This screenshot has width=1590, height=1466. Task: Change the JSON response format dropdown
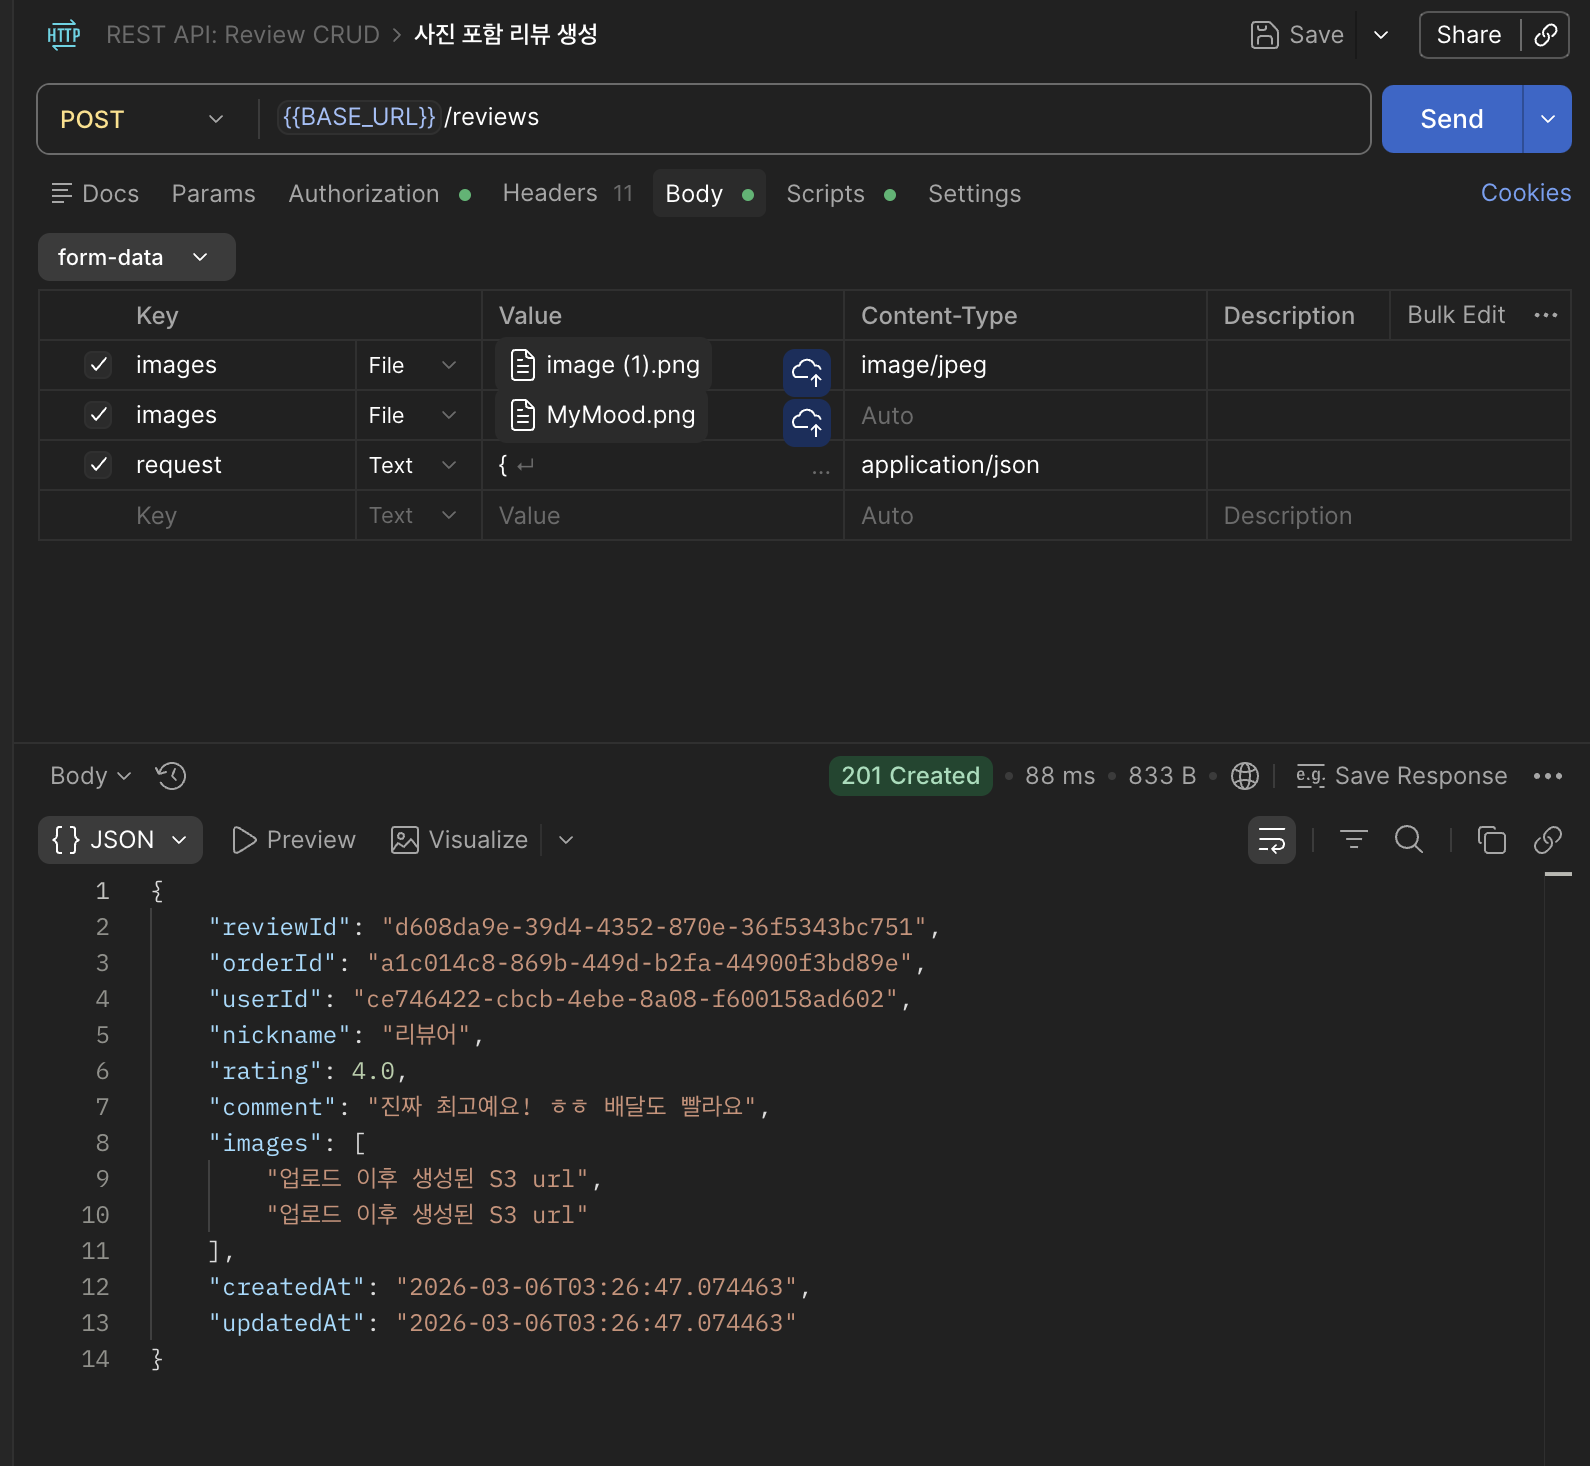(x=120, y=840)
